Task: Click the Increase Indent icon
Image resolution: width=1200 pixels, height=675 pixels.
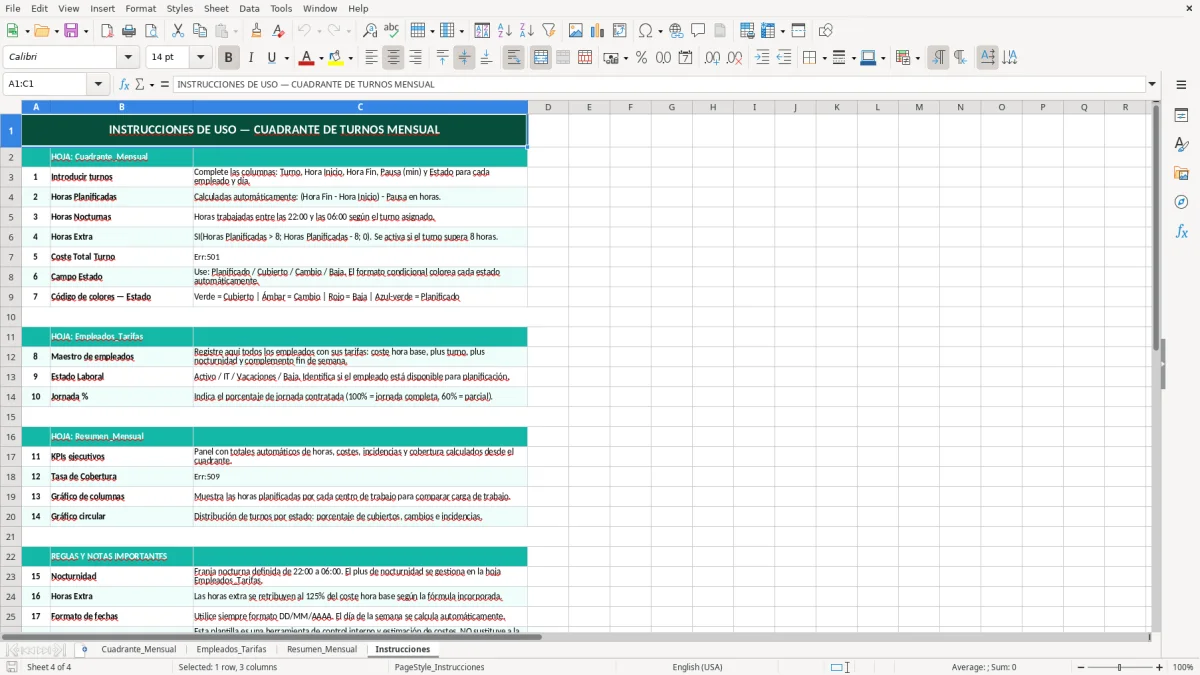Action: (762, 58)
